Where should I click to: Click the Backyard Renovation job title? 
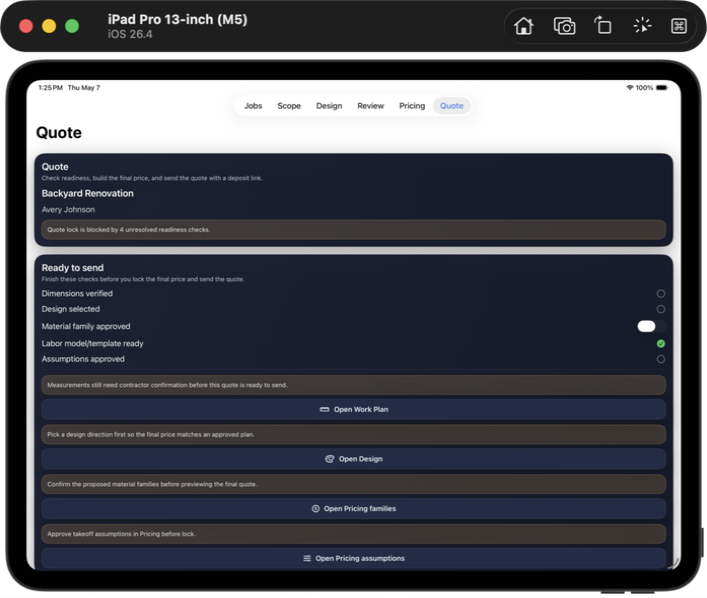click(x=87, y=193)
